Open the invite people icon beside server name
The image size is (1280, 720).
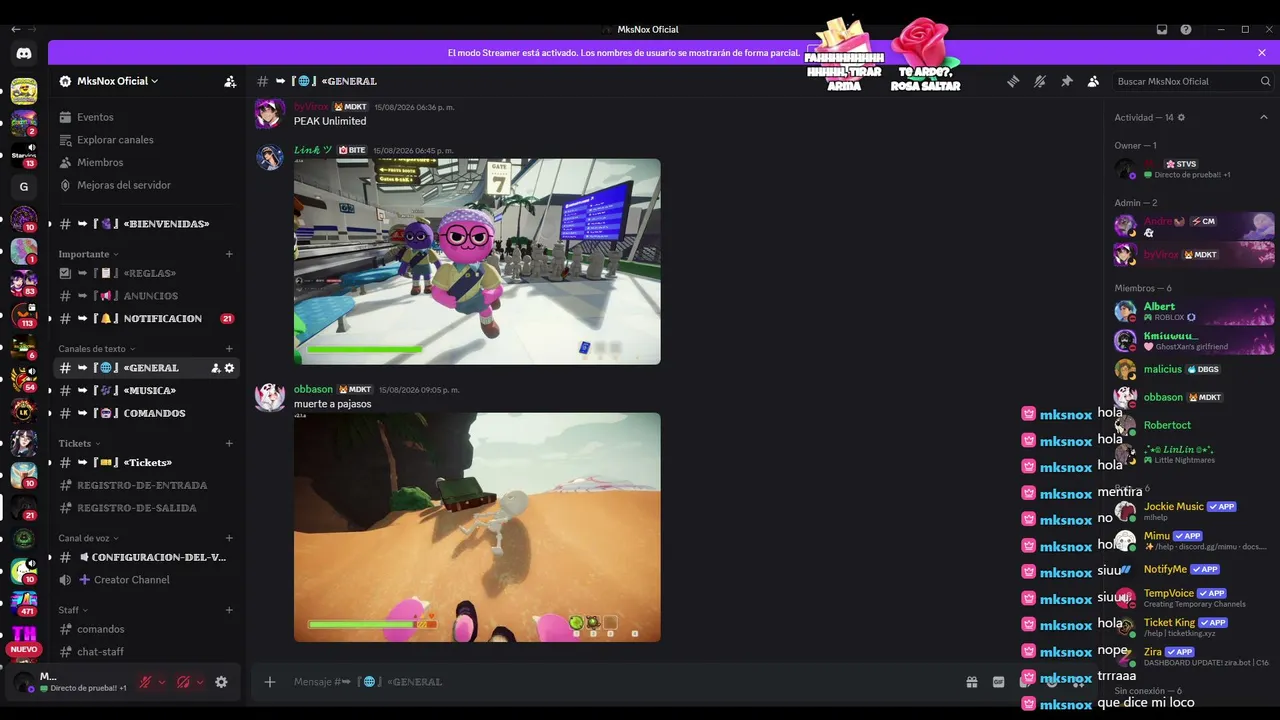point(230,81)
